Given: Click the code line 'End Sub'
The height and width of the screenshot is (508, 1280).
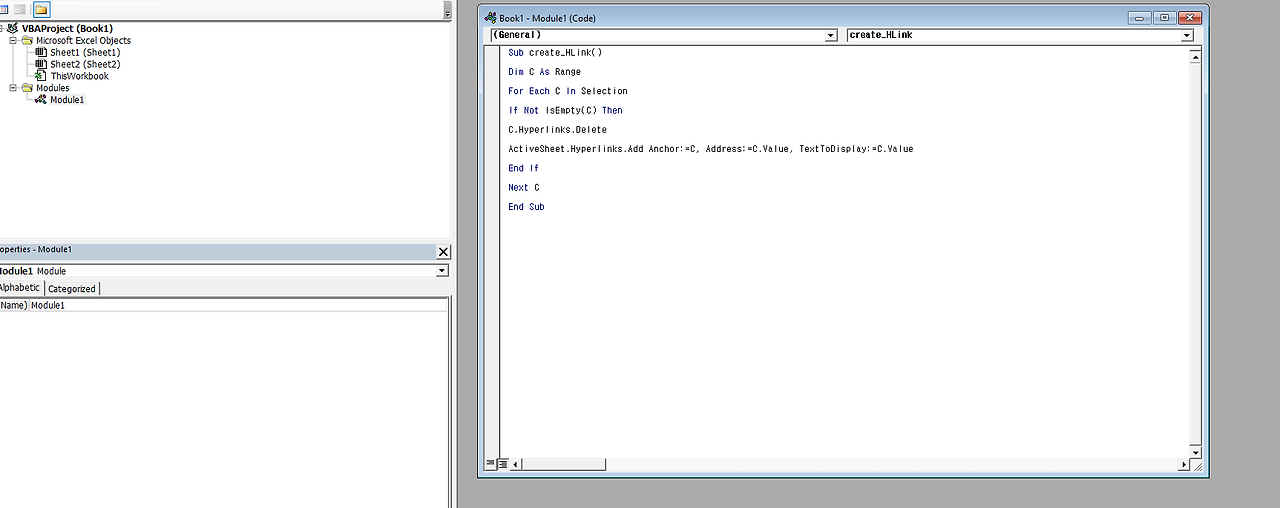Looking at the screenshot, I should (x=526, y=207).
